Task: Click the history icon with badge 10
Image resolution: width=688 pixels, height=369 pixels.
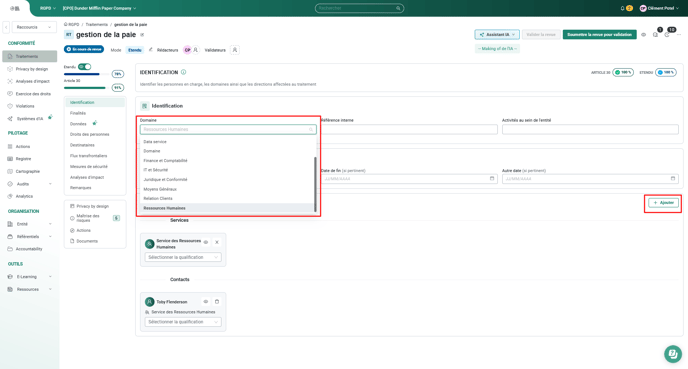Action: [x=667, y=34]
